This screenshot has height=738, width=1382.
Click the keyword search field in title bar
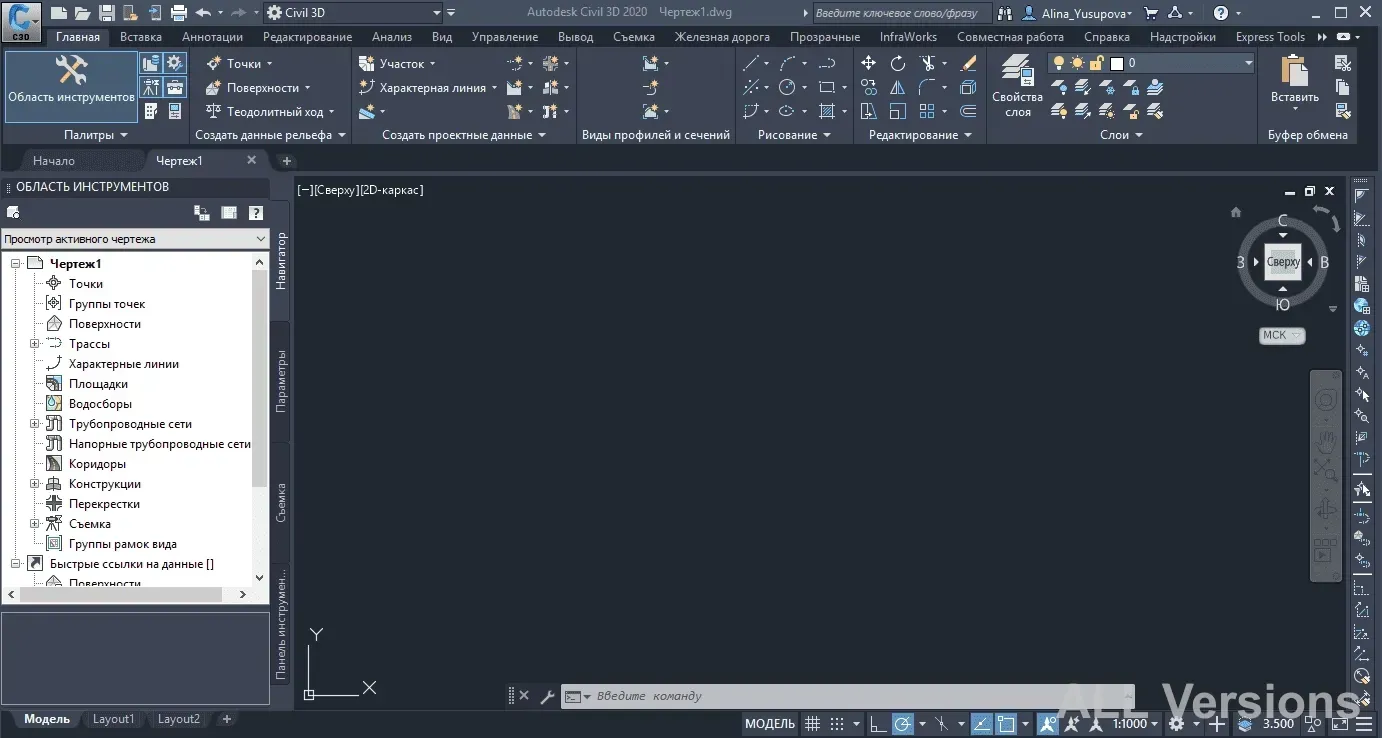(902, 13)
